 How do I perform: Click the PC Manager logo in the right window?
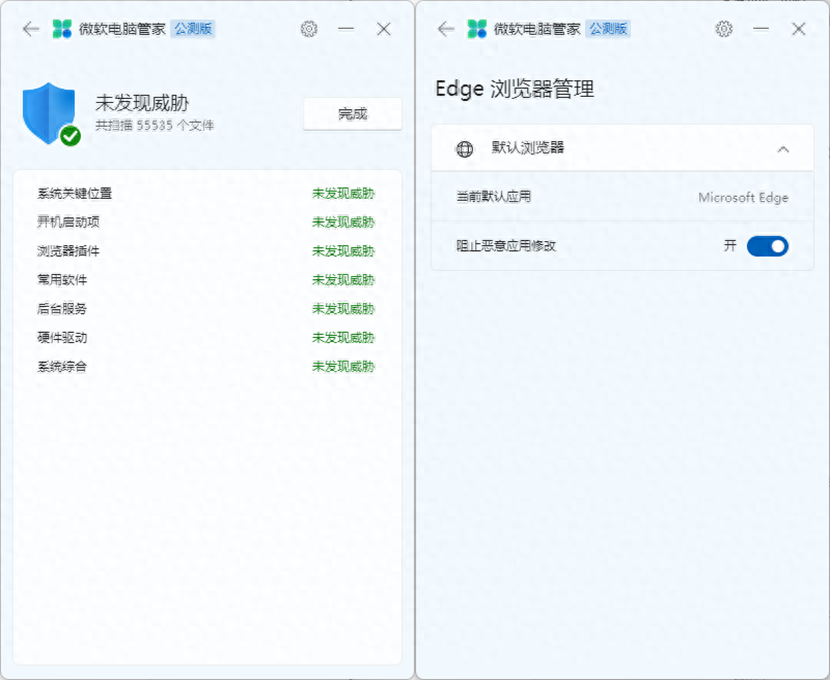477,28
